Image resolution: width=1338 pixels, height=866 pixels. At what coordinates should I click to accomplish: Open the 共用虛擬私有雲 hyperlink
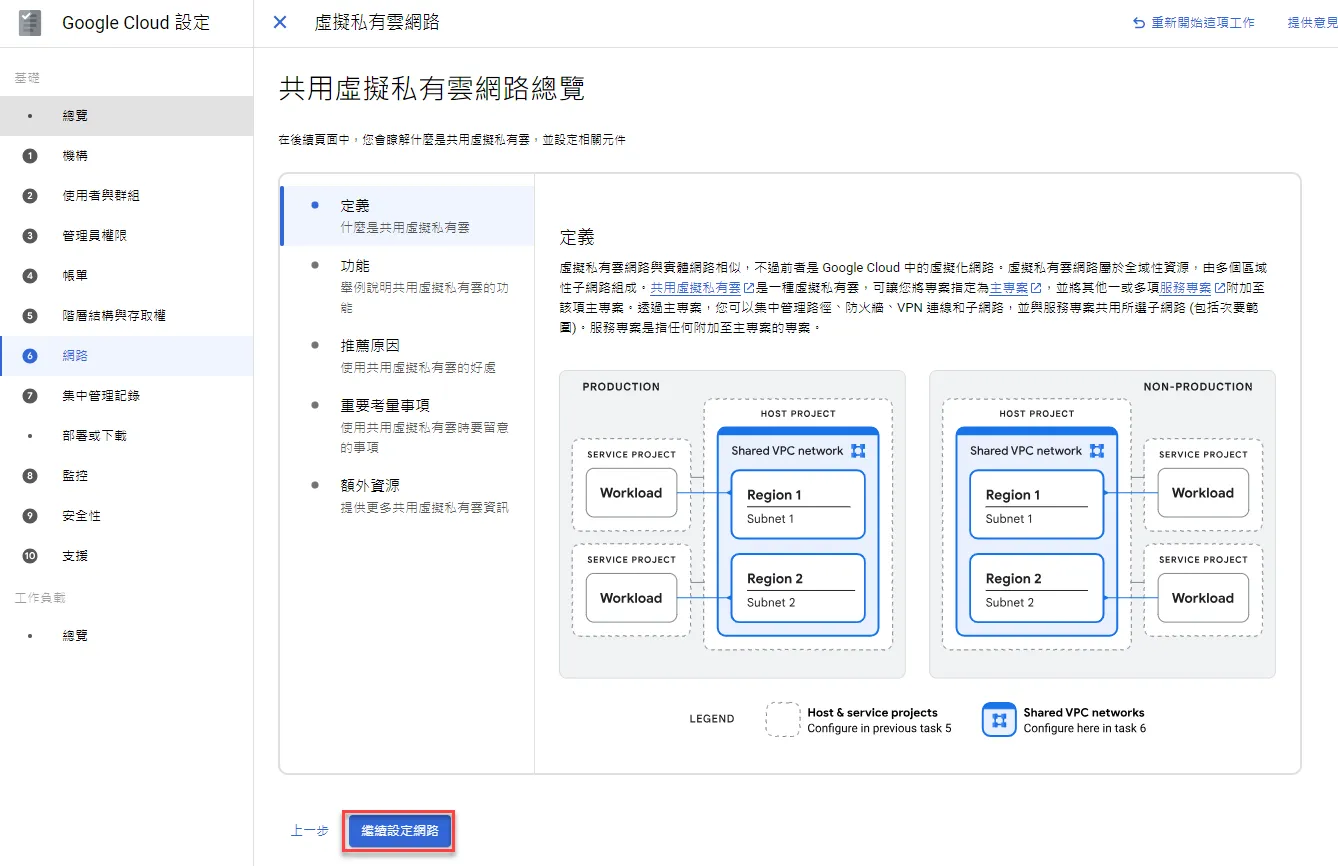(696, 288)
